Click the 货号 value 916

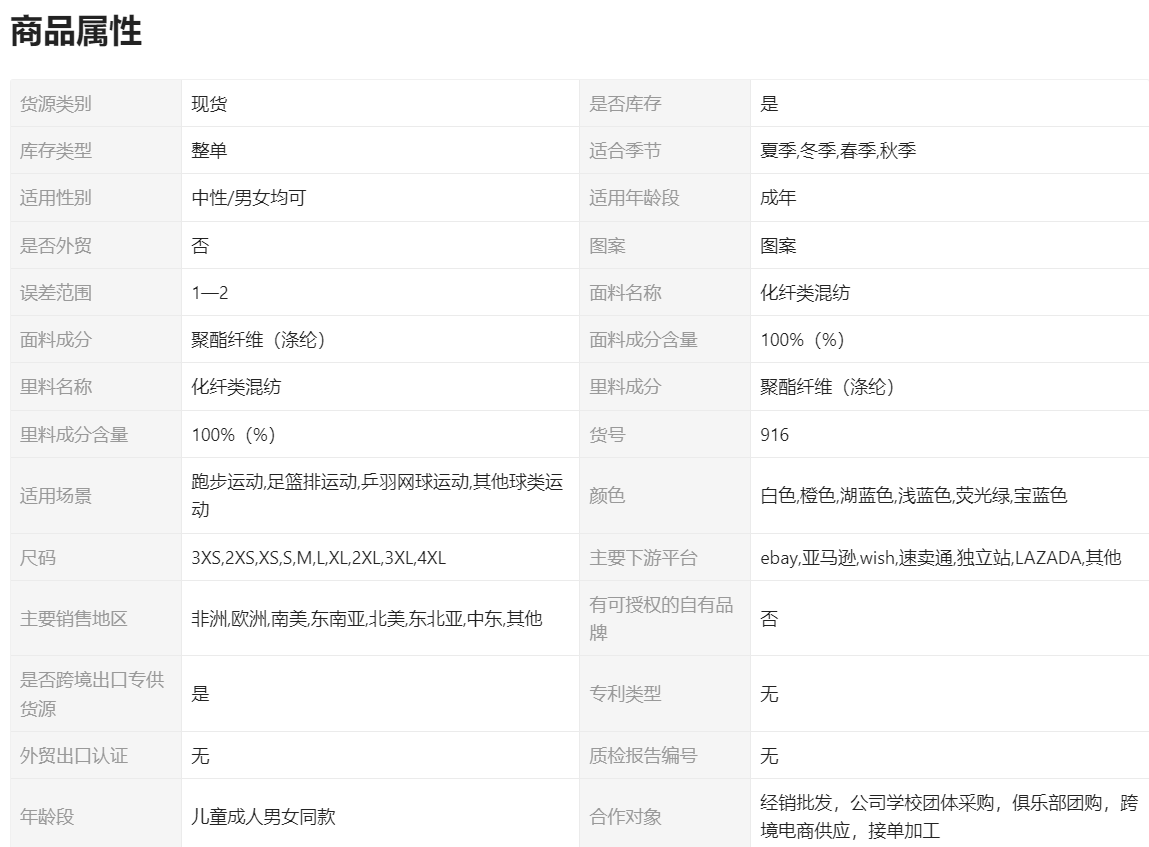tap(774, 435)
